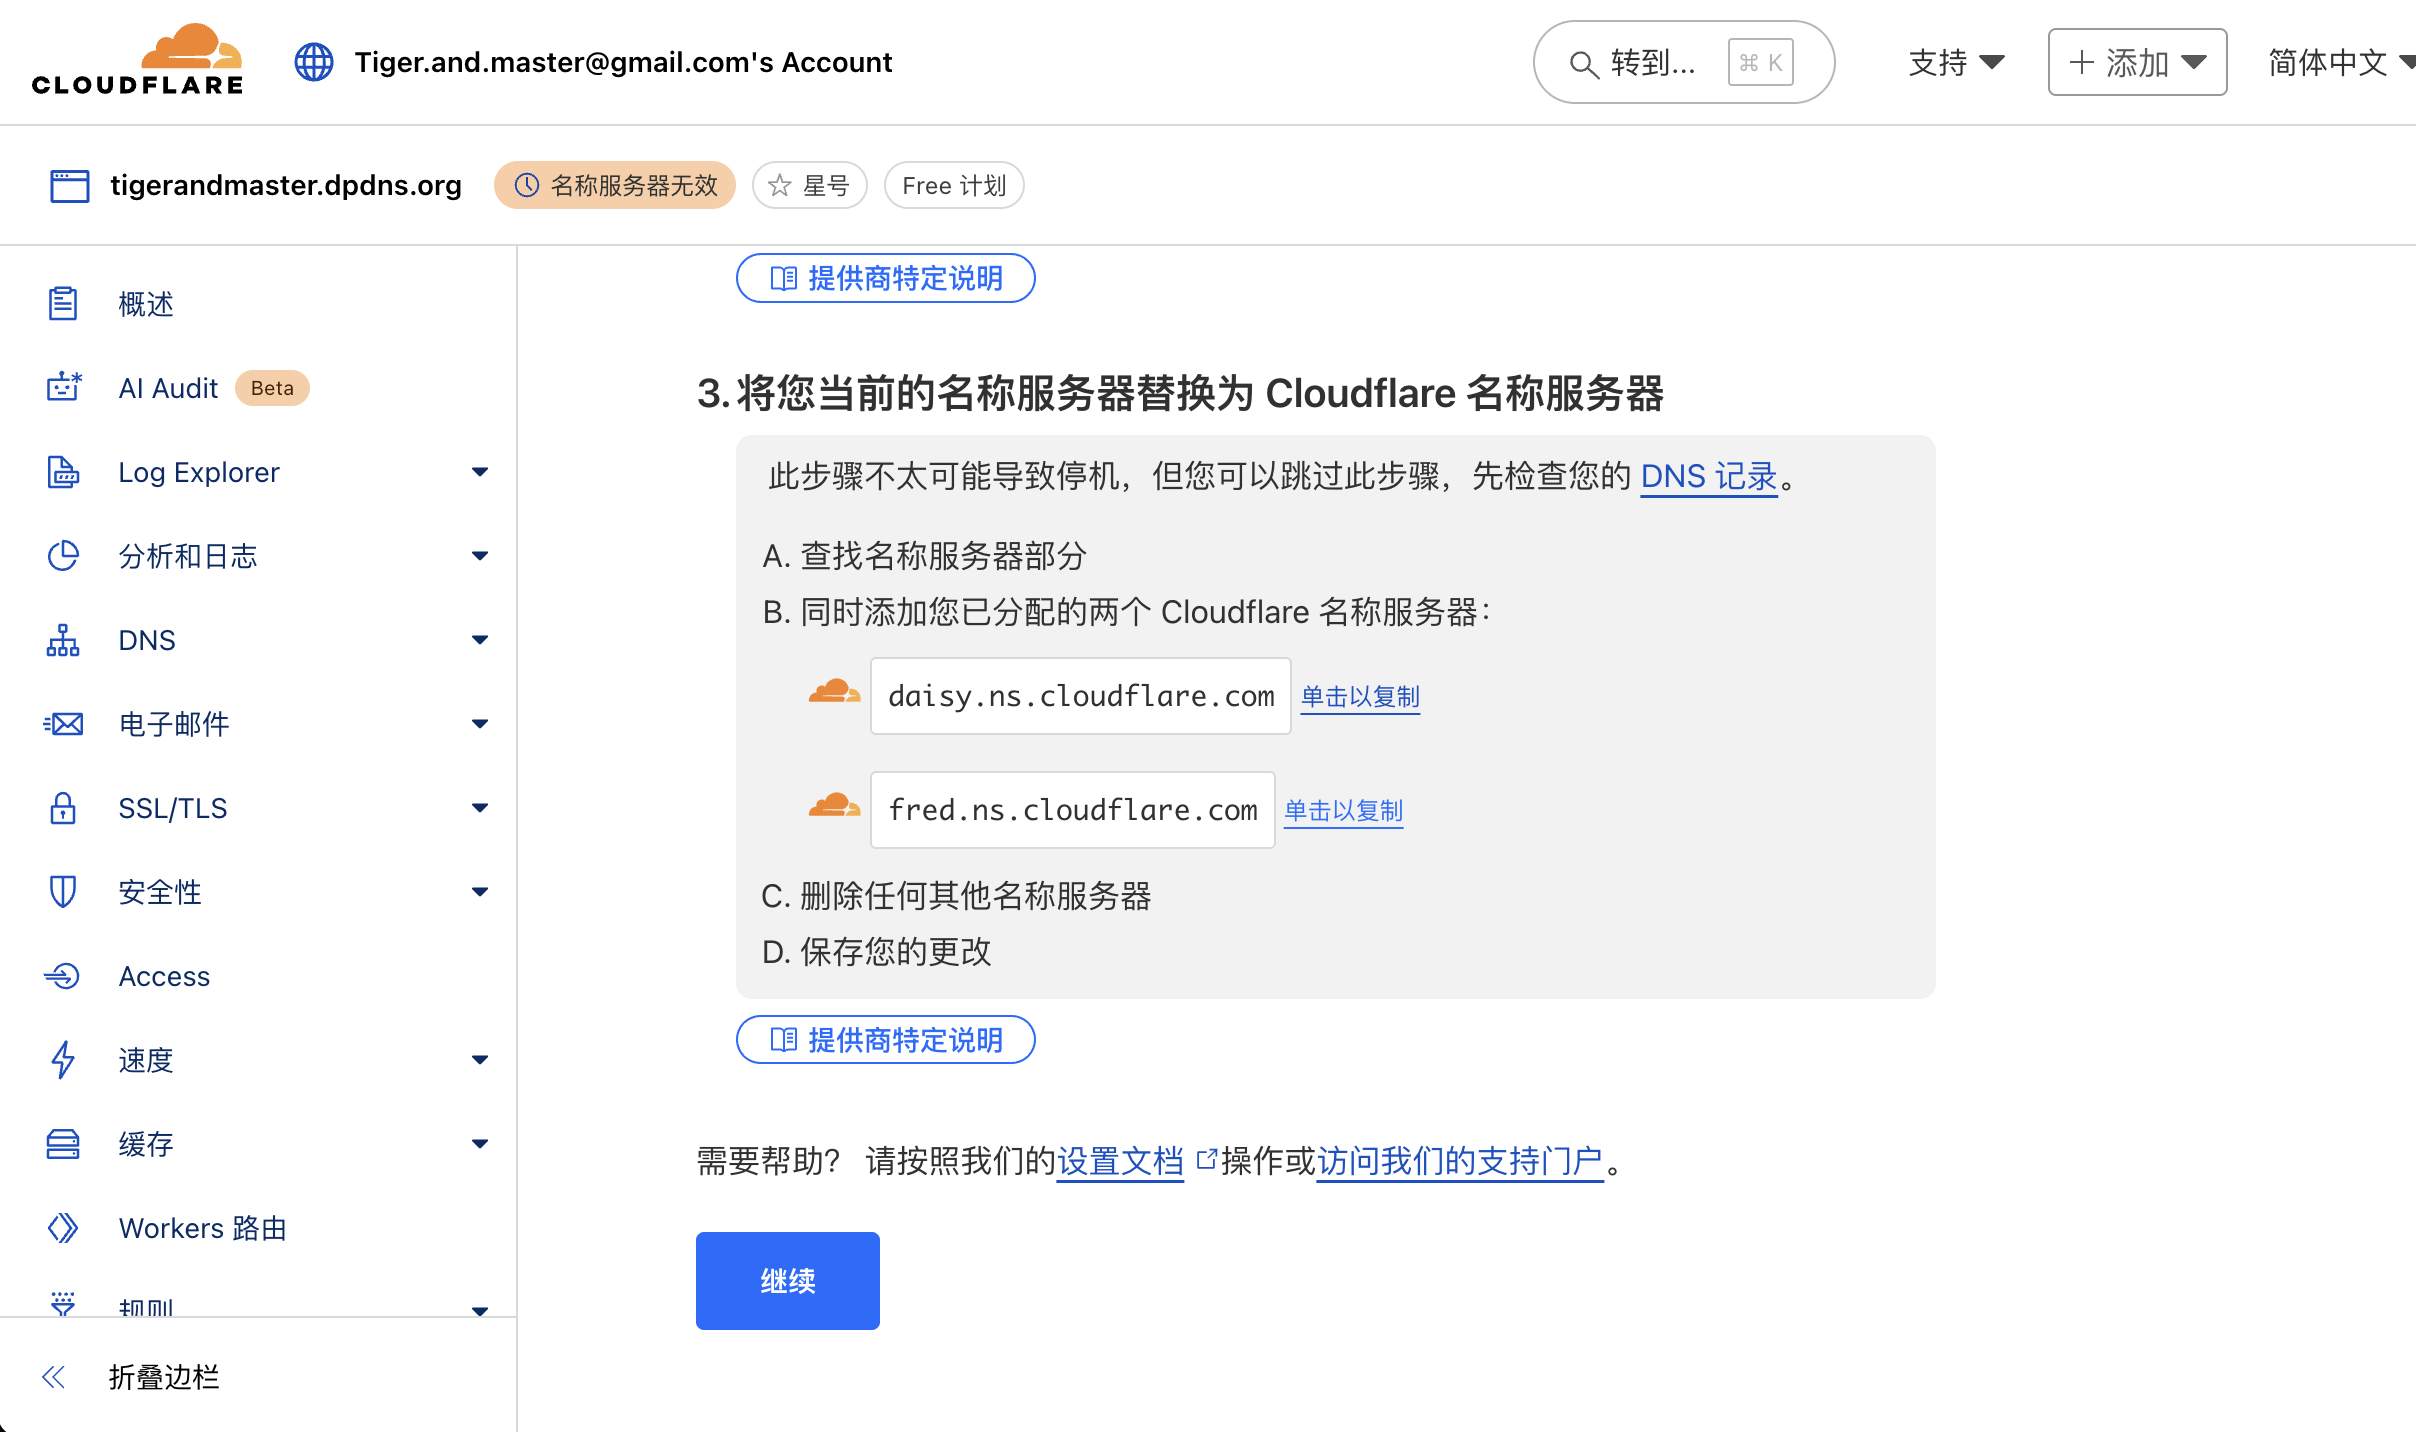This screenshot has width=2416, height=1432.
Task: Click the external link icon after 设置文档
Action: coord(1206,1158)
